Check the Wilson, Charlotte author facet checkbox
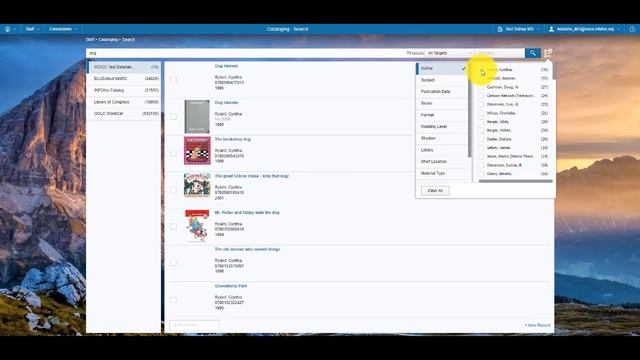Screen dimensions: 640x360 click(481, 113)
